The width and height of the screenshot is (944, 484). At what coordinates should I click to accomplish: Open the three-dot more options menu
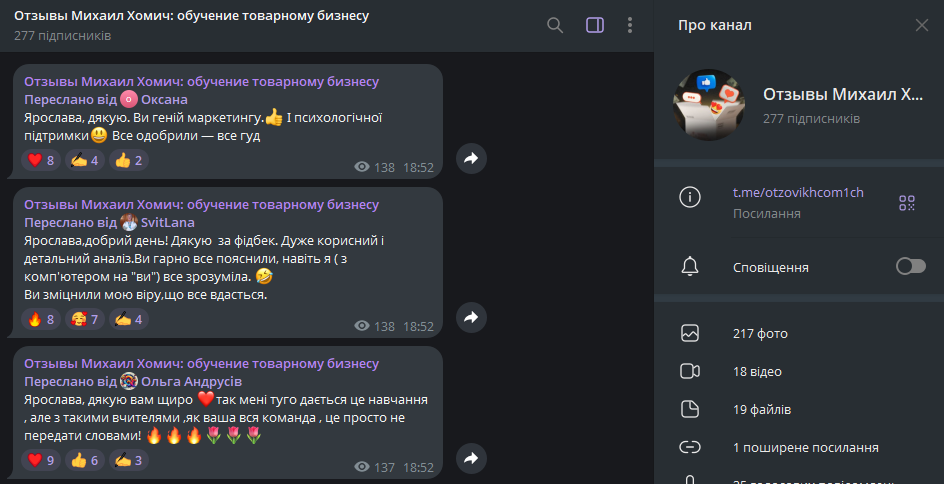tap(630, 25)
